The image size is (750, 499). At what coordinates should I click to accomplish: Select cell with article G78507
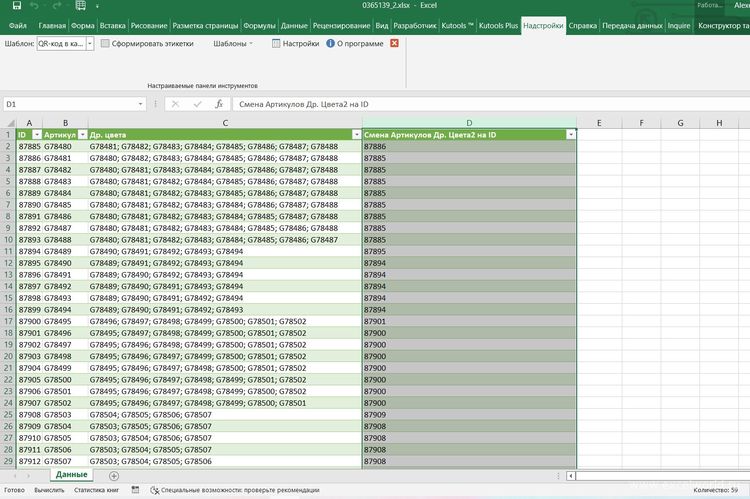[x=66, y=461]
